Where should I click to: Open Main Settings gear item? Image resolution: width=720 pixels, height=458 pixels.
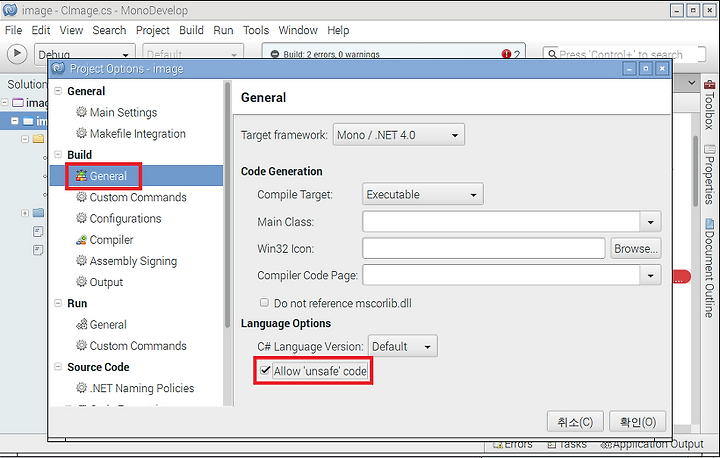coord(81,112)
